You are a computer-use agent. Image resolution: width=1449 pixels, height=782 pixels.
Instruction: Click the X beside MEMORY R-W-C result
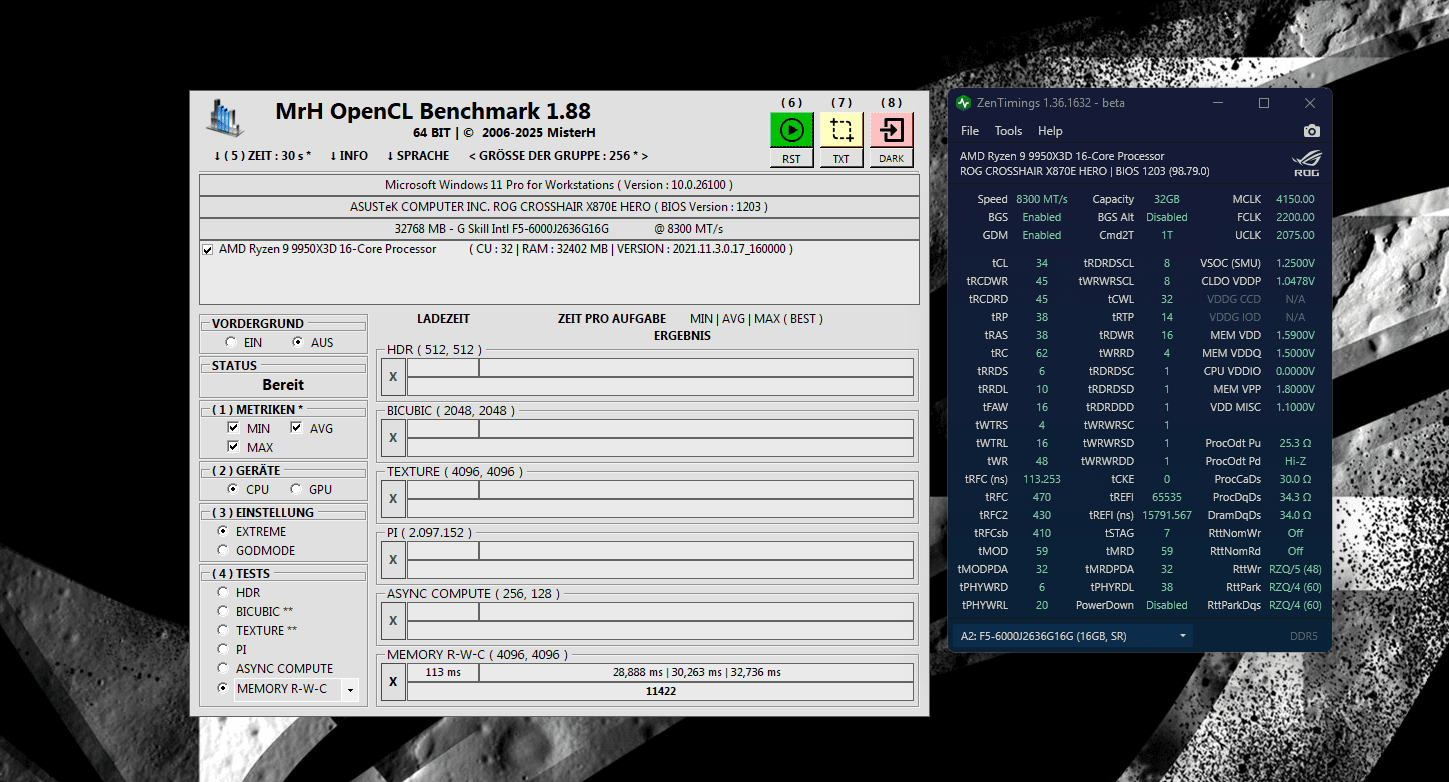pos(393,682)
